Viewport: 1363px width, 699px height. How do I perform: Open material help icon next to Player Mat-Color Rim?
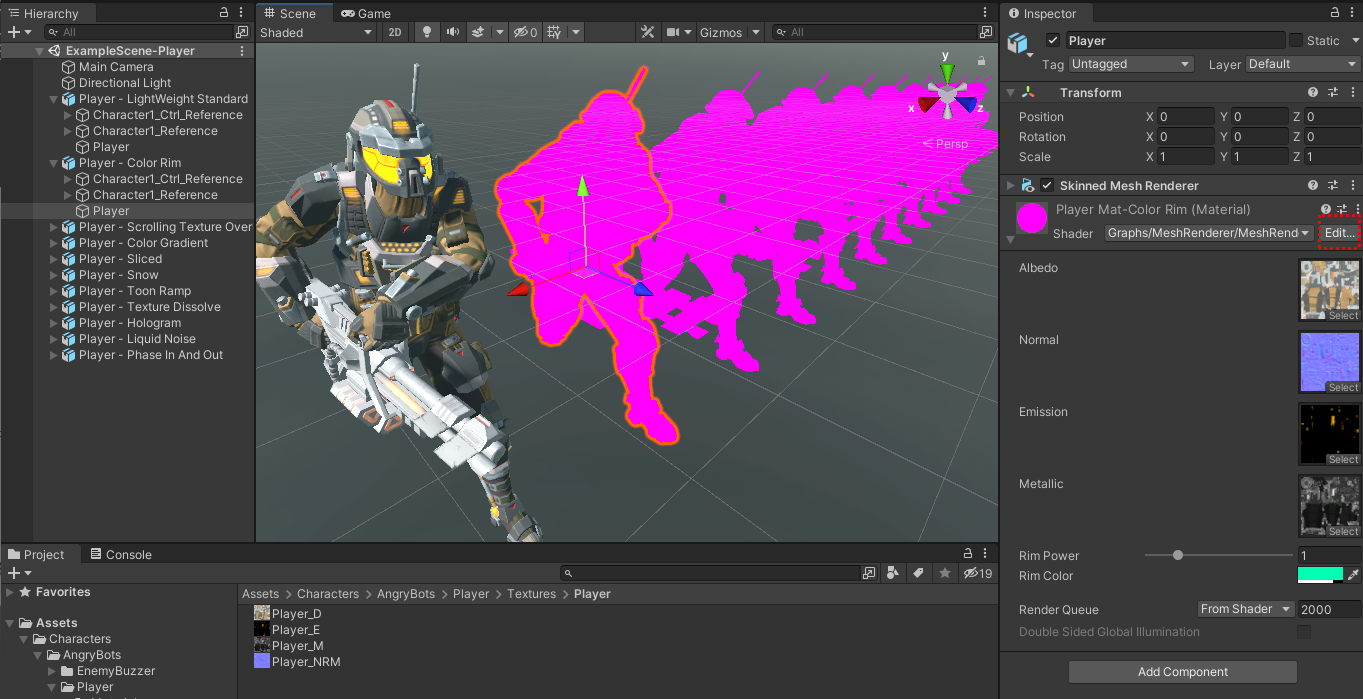[1325, 209]
